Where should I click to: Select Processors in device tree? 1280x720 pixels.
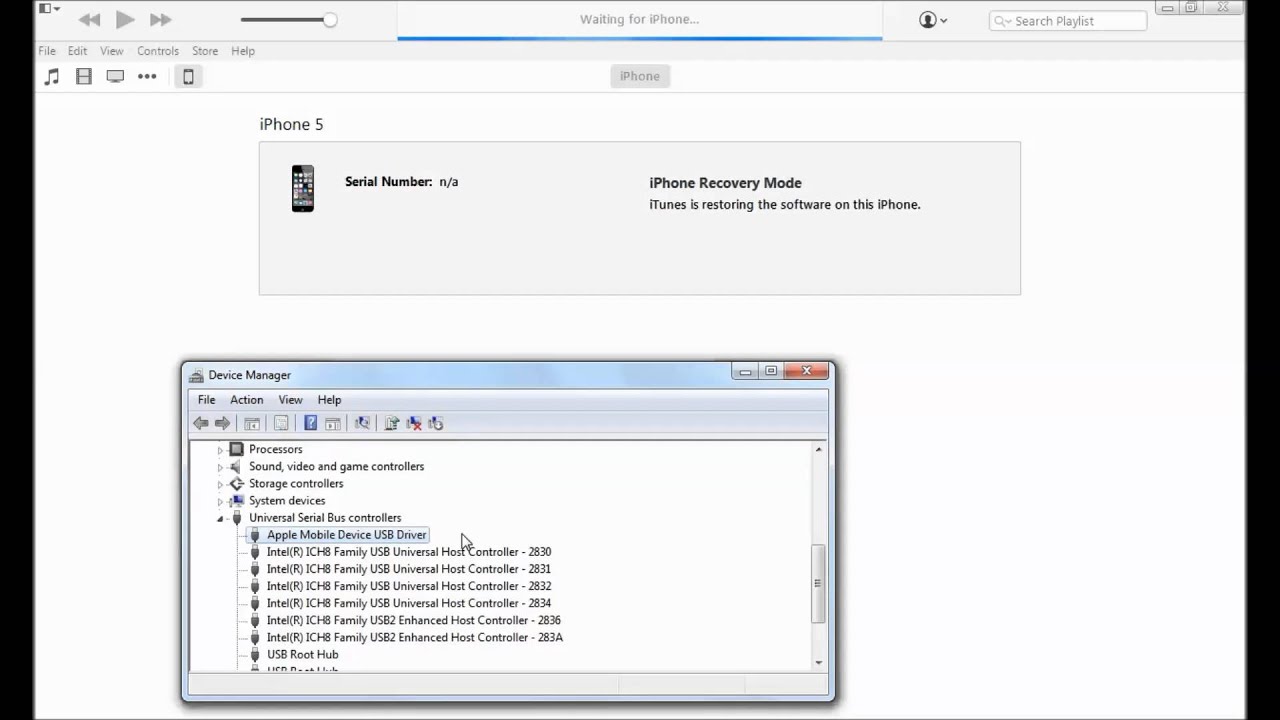(275, 450)
